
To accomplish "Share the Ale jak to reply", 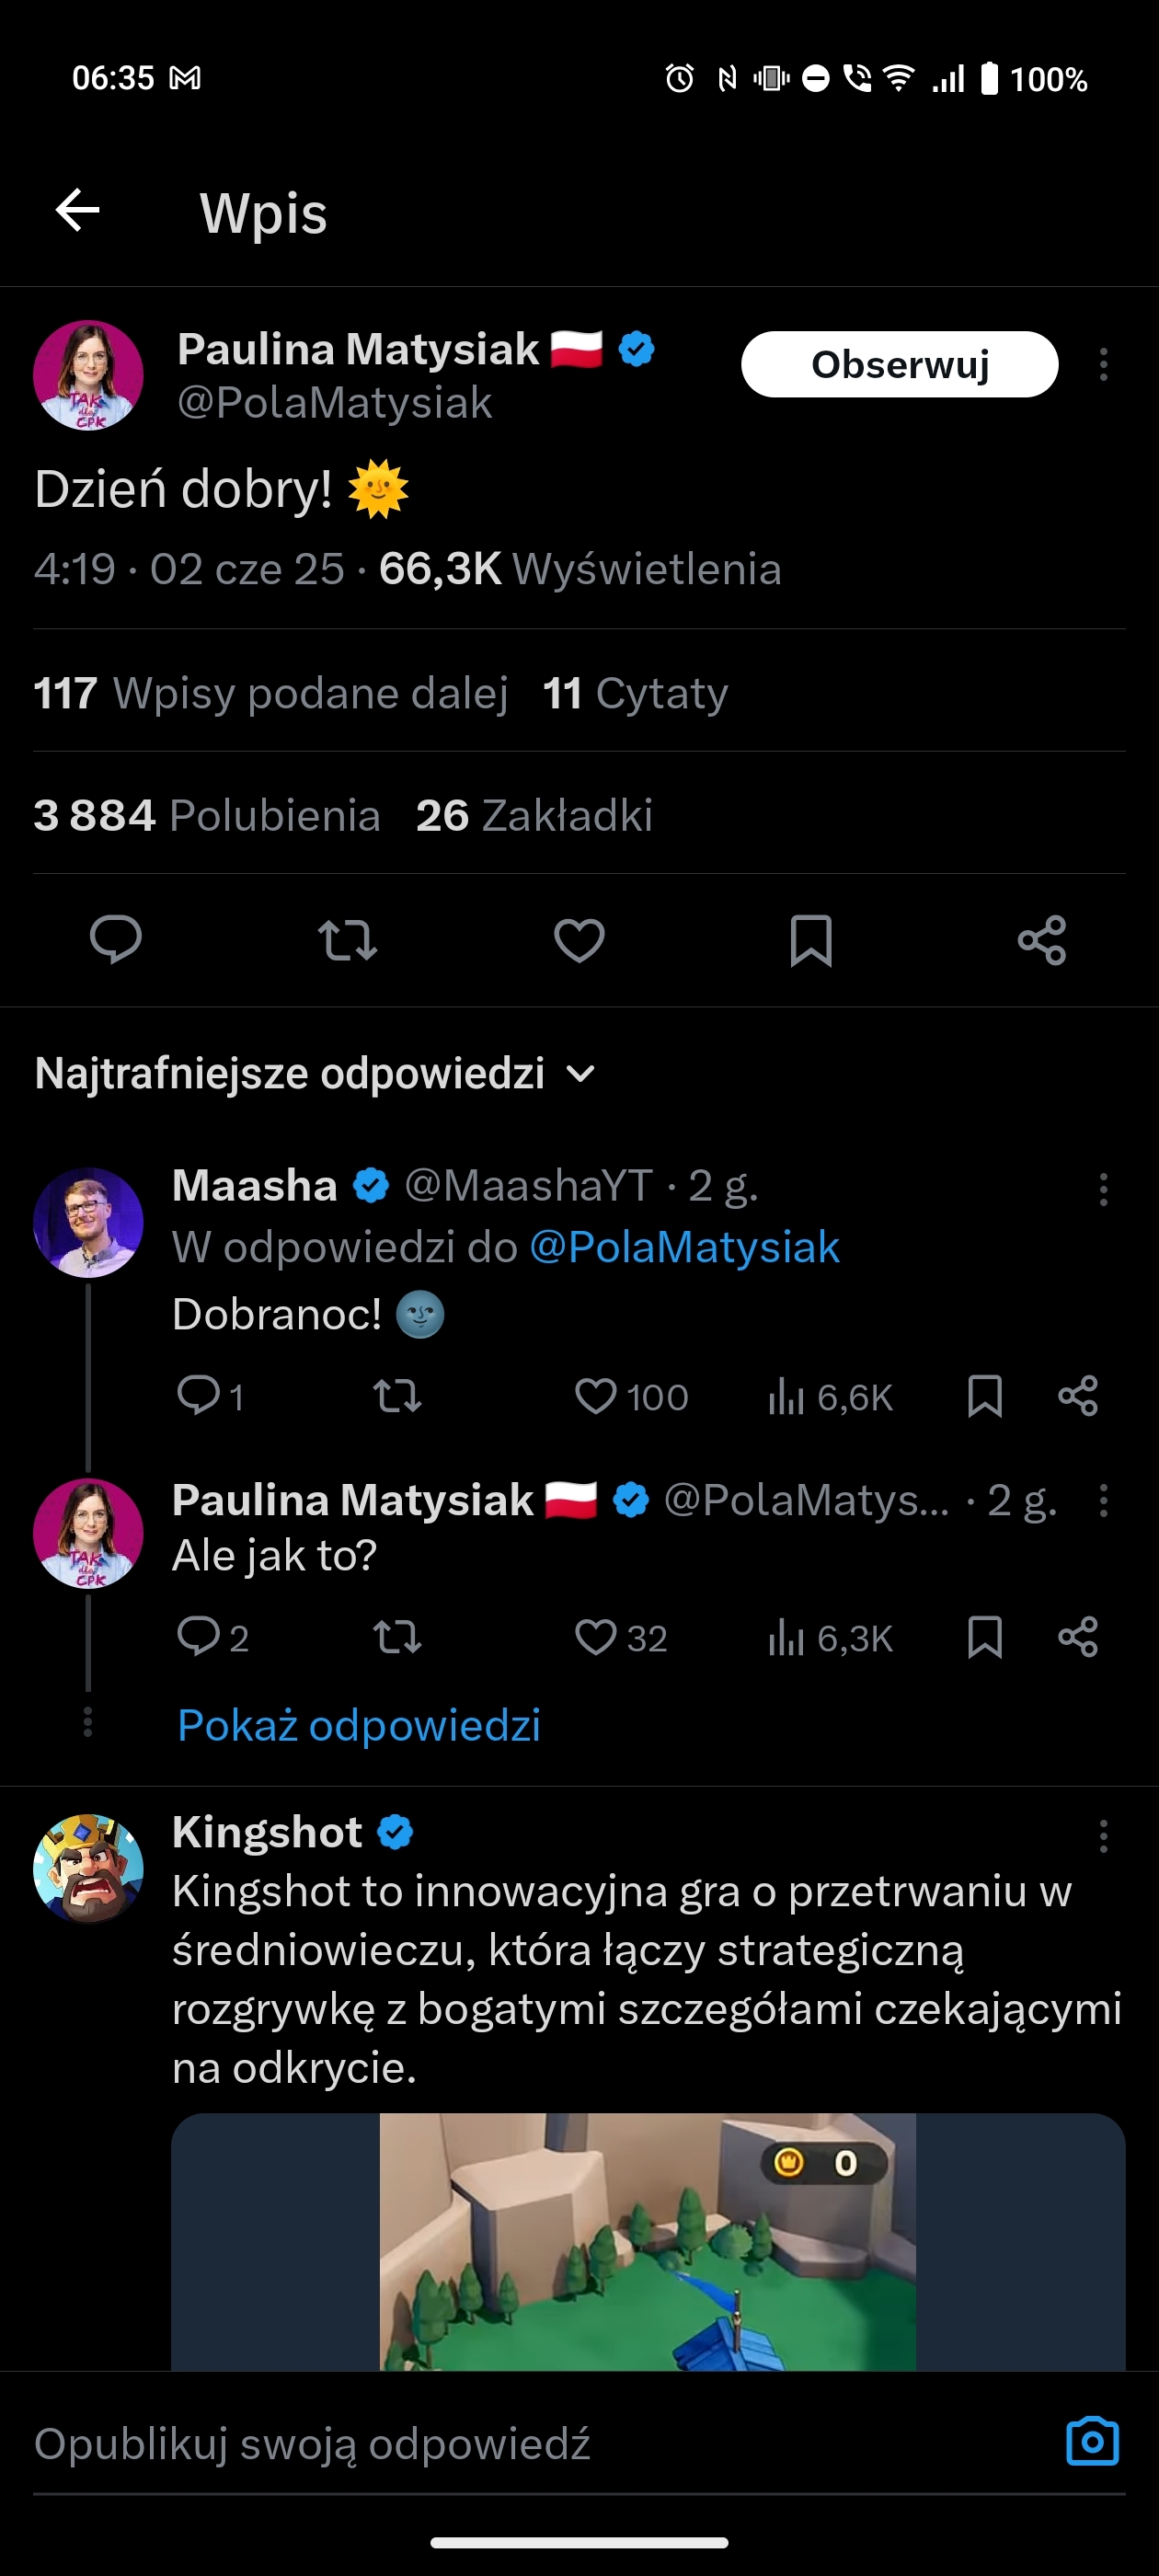I will (x=1078, y=1638).
